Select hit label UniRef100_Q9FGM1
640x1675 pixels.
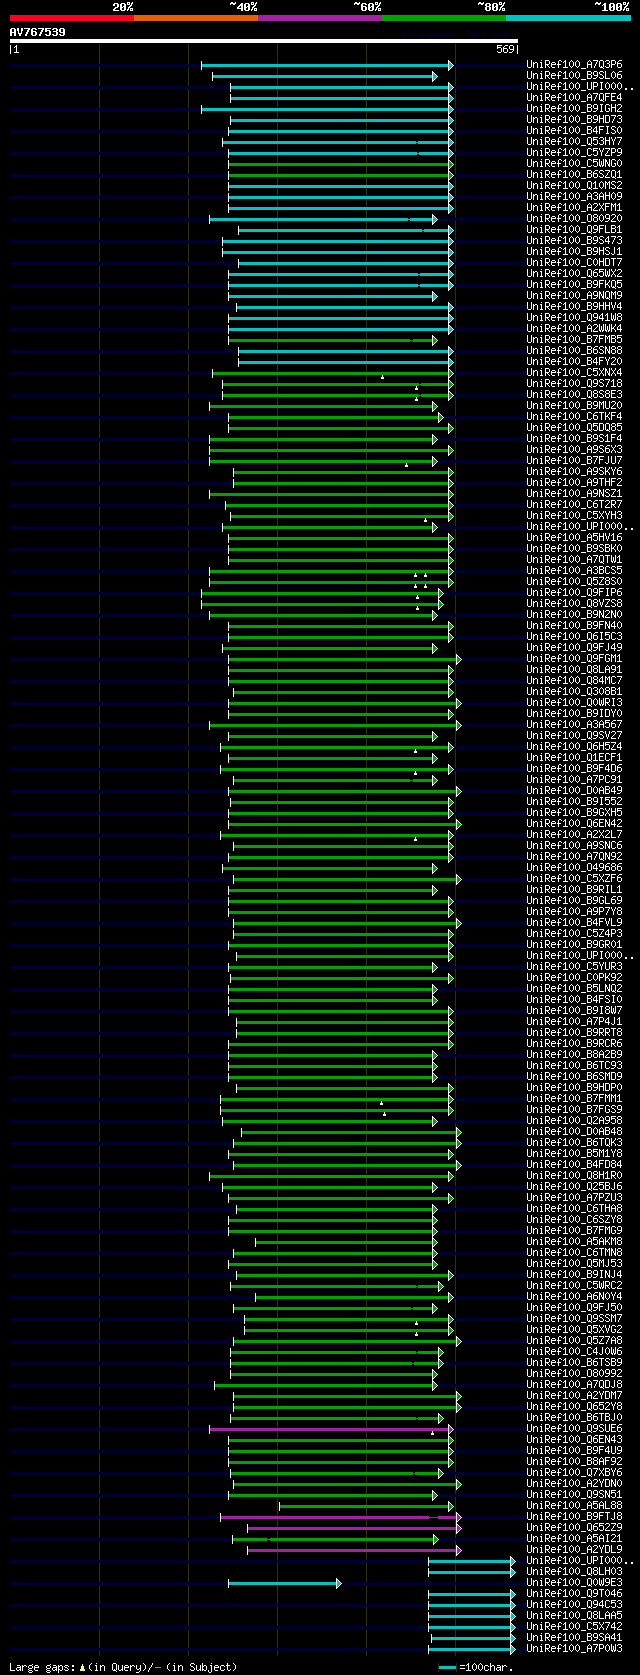click(x=574, y=659)
